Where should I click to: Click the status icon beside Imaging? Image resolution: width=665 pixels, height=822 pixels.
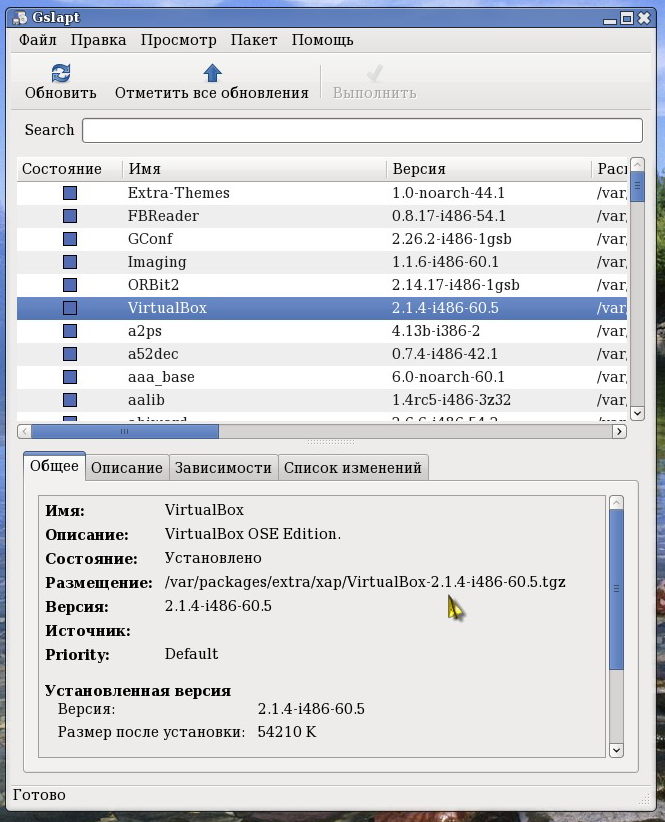(70, 262)
